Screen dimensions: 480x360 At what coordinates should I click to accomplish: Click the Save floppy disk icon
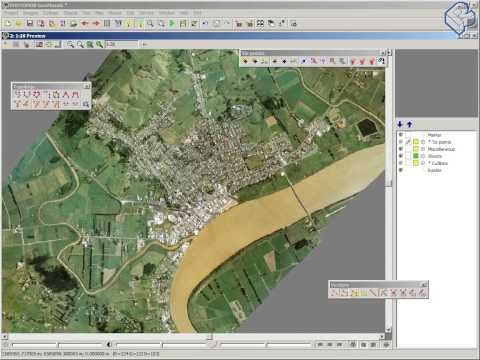coord(30,23)
